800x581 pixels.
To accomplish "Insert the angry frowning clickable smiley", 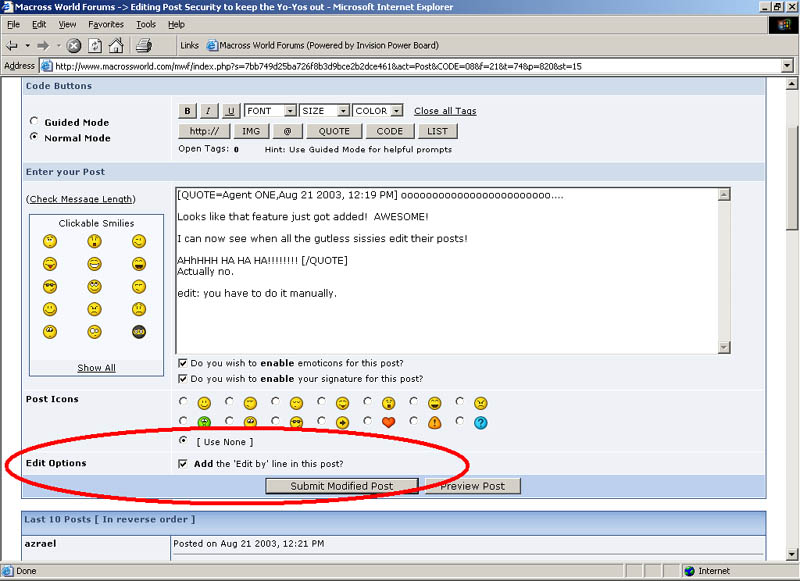I will pos(94,309).
